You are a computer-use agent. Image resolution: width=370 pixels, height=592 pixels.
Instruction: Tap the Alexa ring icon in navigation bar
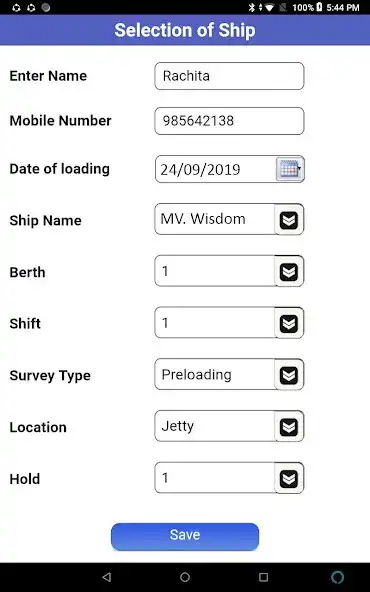click(x=338, y=577)
